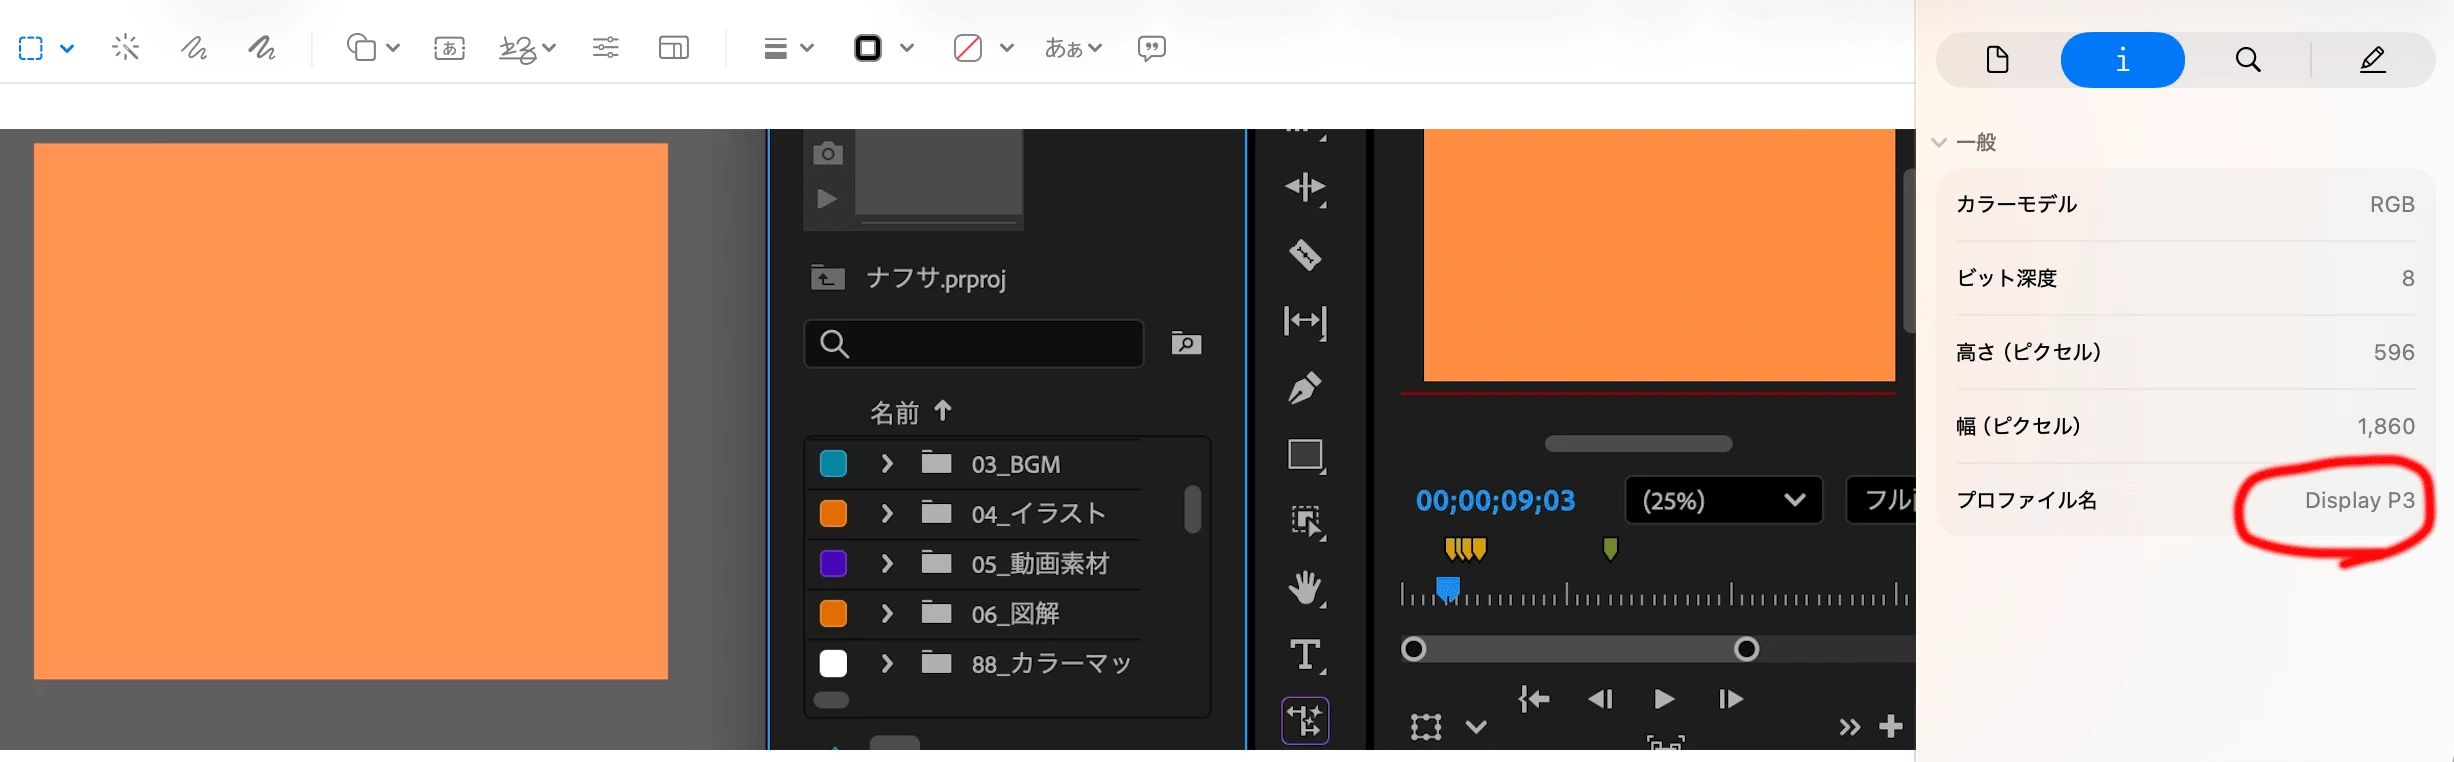Open the Signature dropdown
2454x762 pixels.
pos(527,48)
